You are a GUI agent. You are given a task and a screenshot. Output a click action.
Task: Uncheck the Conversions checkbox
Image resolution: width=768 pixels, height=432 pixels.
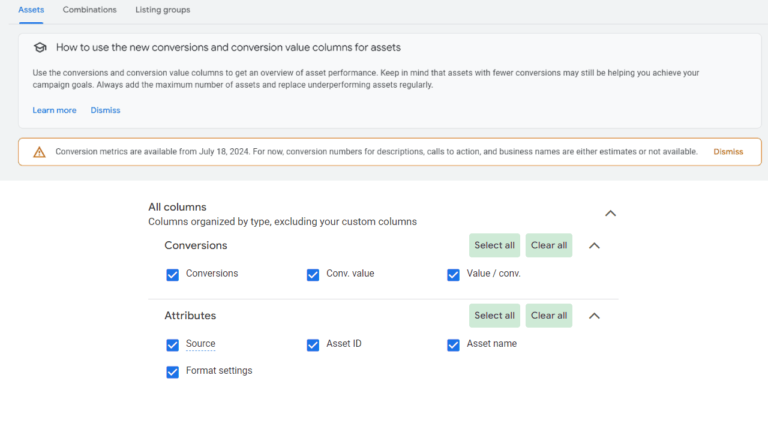click(172, 275)
